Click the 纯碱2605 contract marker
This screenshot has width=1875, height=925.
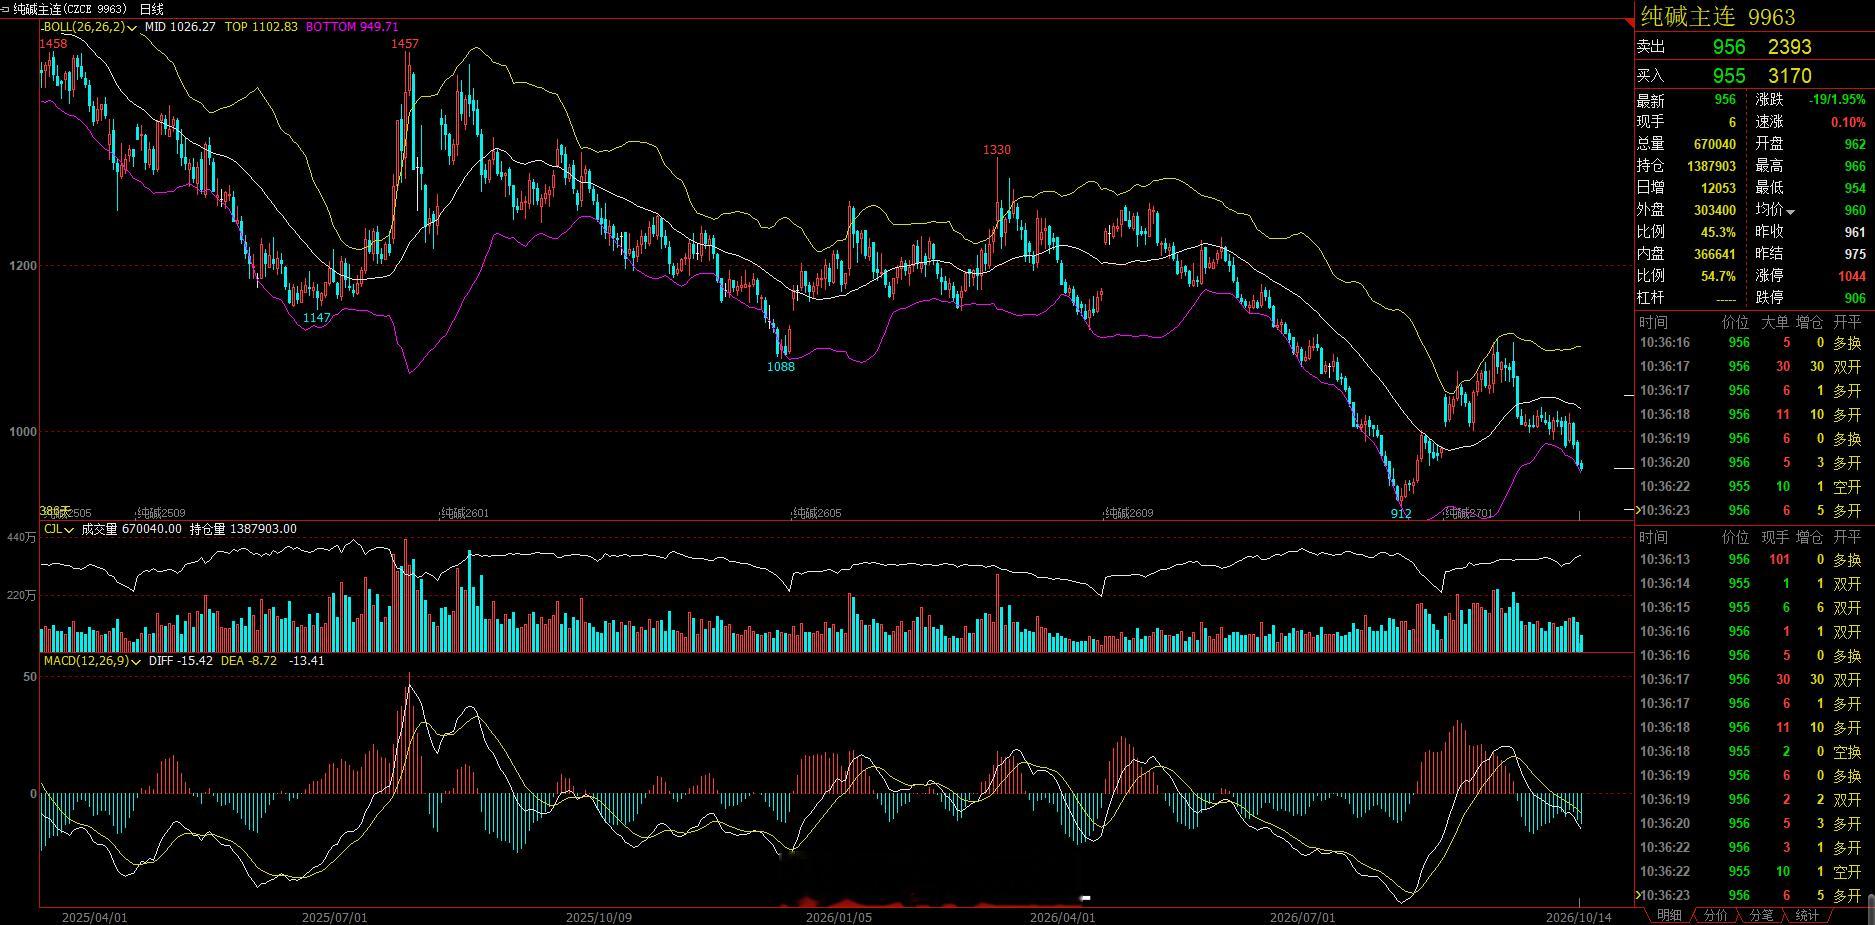[818, 513]
